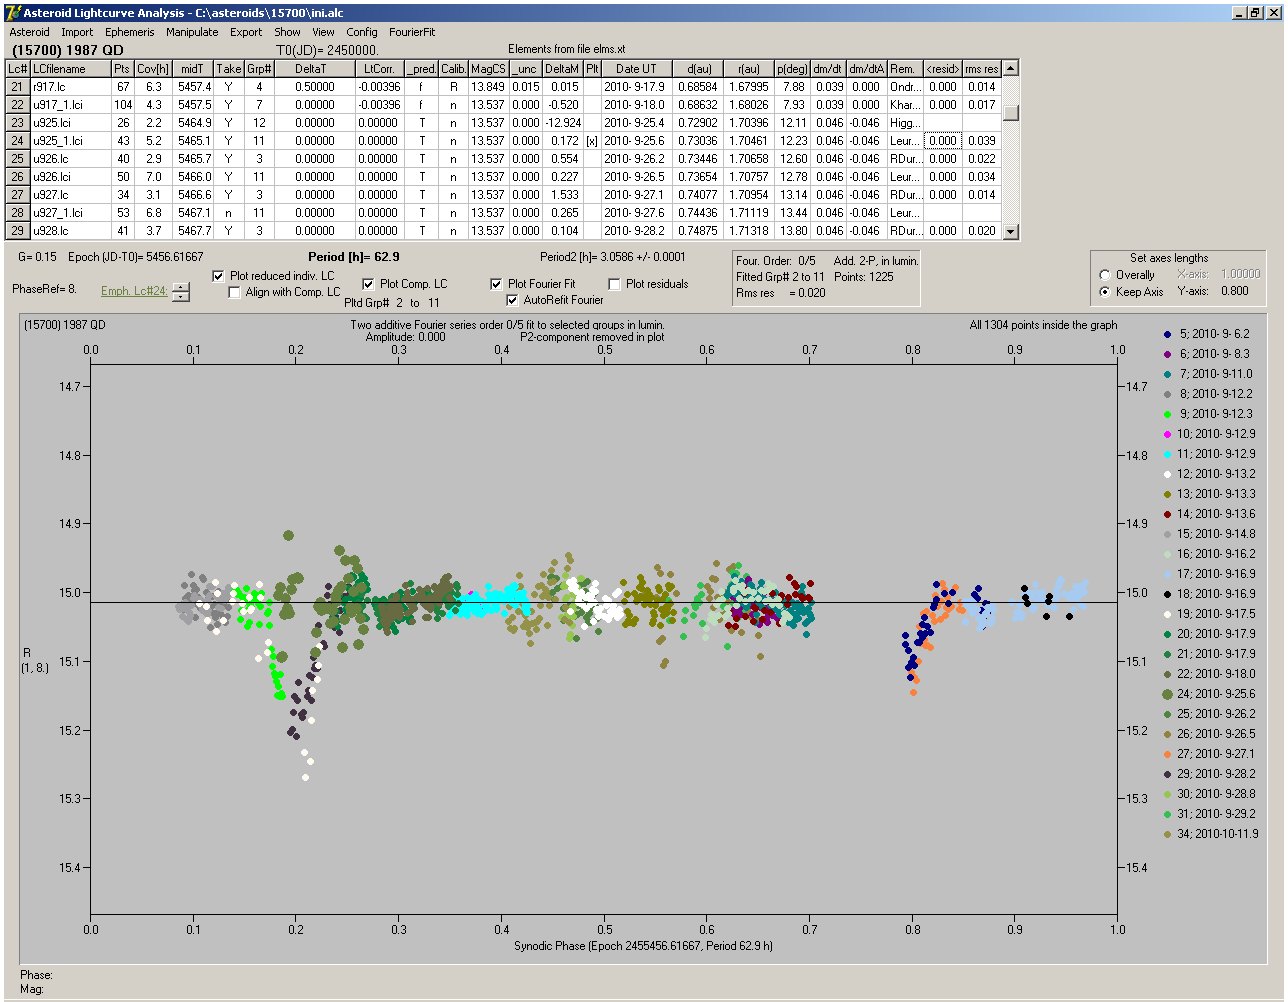Screen dimensions: 1288x1002
Task: Click filename cell u928.lc
Action: [x=70, y=231]
